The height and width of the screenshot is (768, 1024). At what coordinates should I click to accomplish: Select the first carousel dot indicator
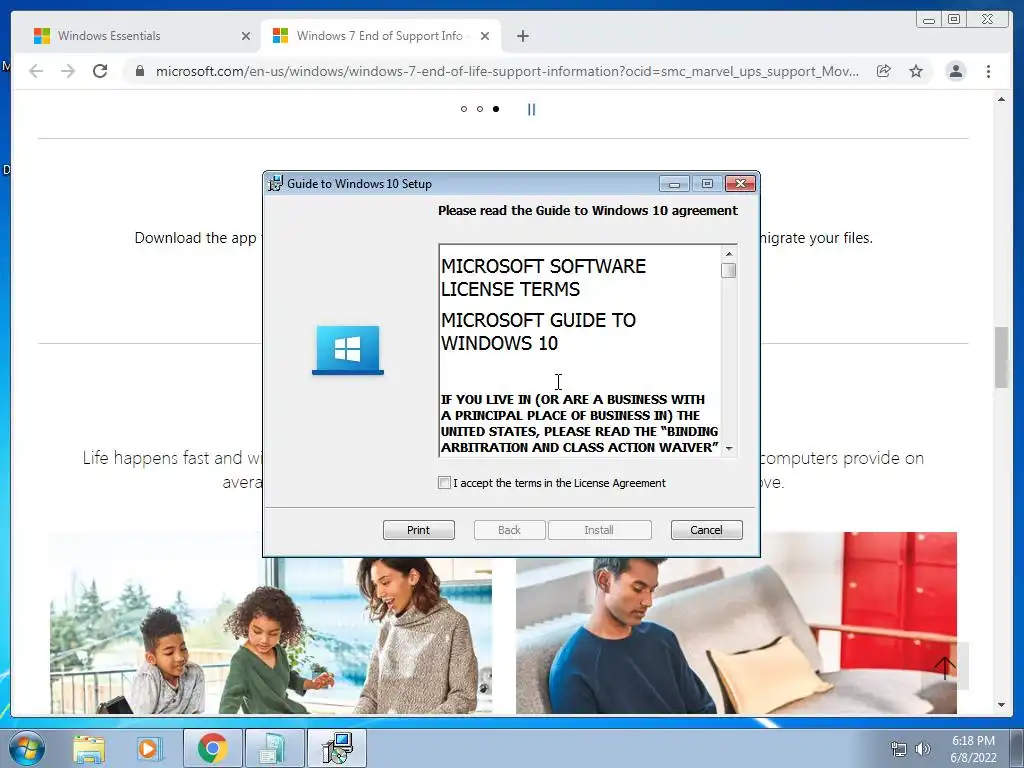pos(464,109)
